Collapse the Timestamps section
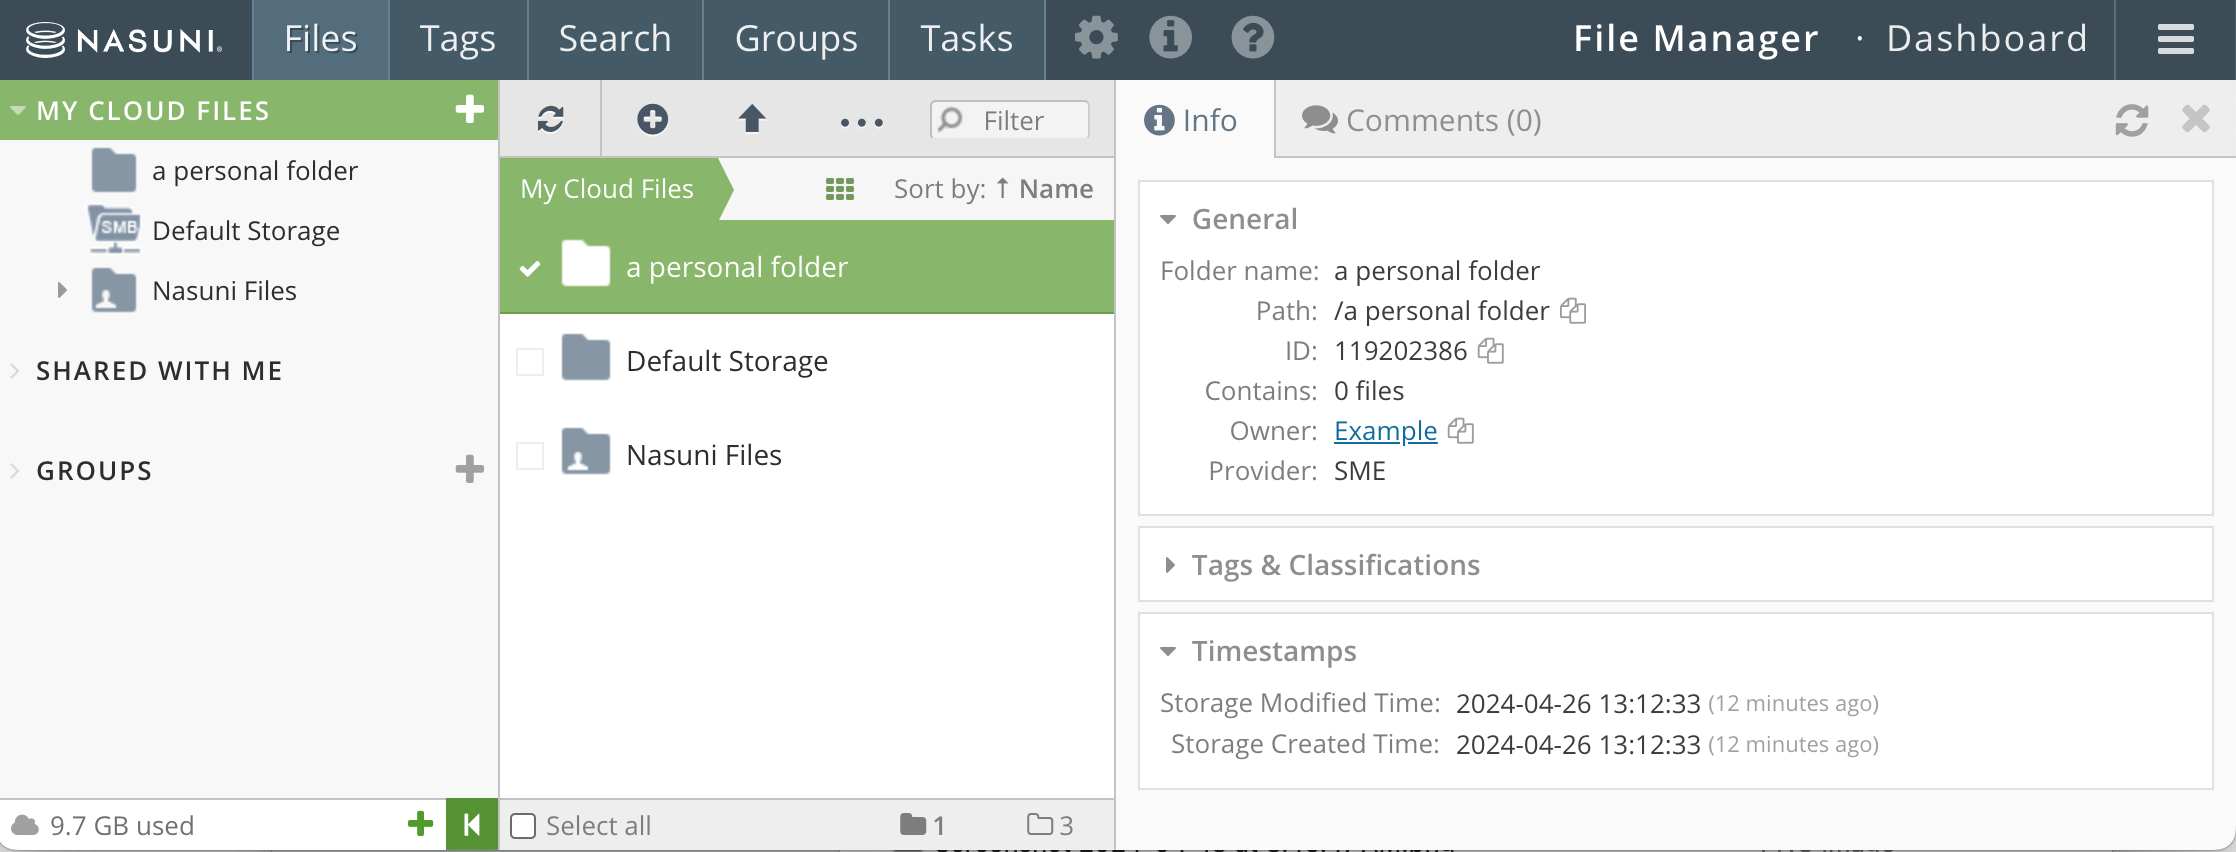 [1168, 651]
